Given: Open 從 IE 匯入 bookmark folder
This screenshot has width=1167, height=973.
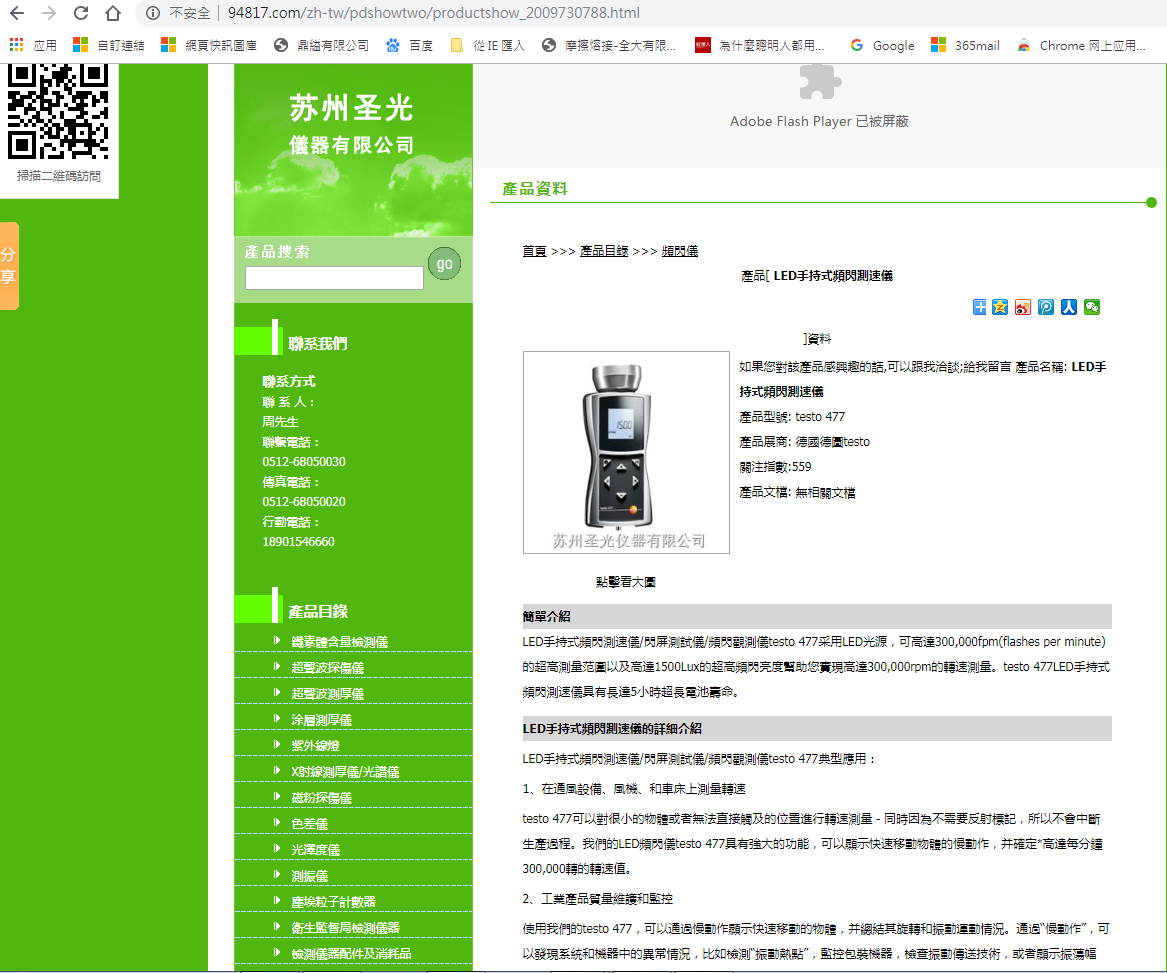Looking at the screenshot, I should point(487,45).
